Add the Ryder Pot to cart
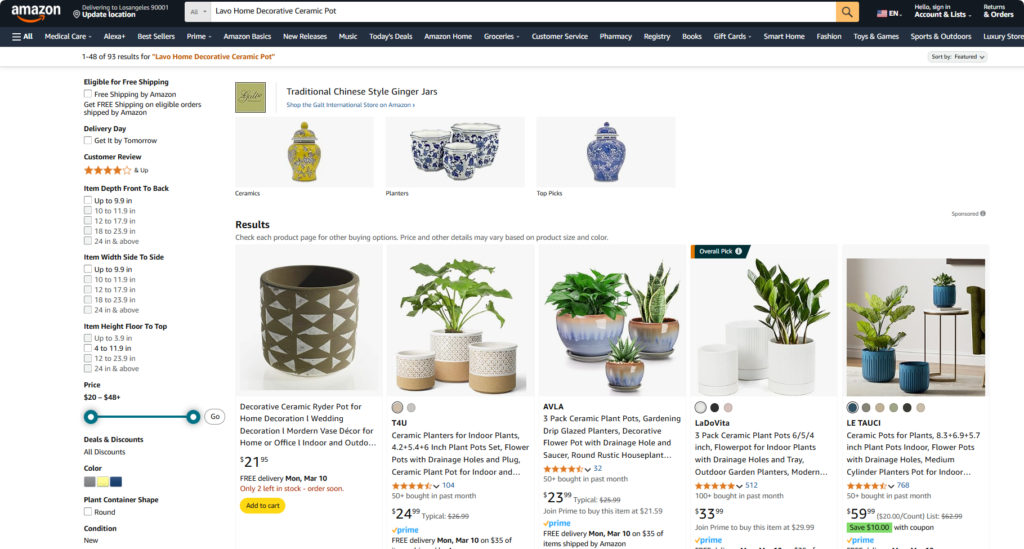Viewport: 1024px width, 549px height. click(x=263, y=505)
